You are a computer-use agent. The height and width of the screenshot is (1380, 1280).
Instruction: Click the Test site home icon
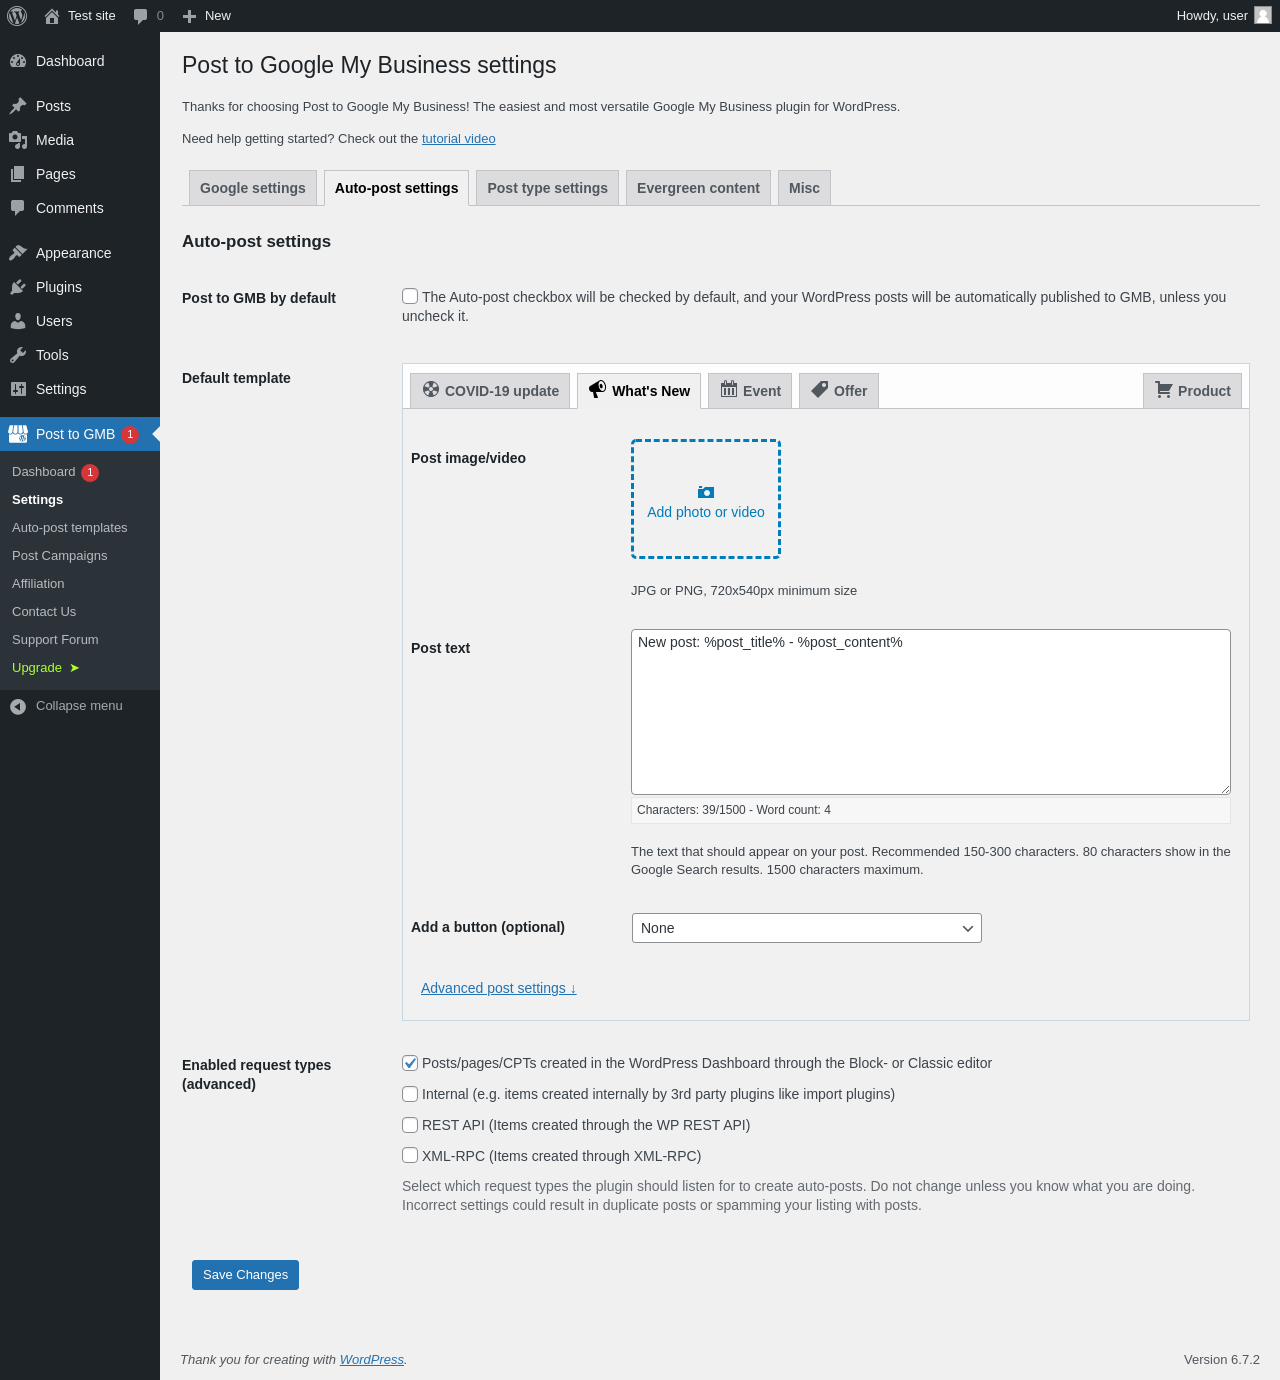click(x=52, y=16)
